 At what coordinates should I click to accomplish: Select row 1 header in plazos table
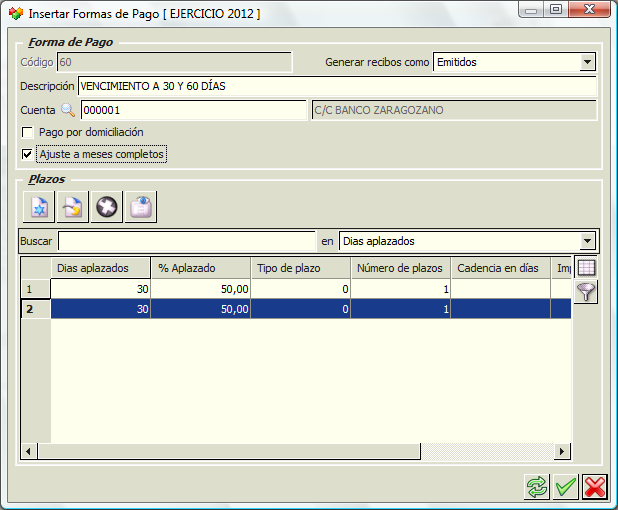[x=36, y=289]
